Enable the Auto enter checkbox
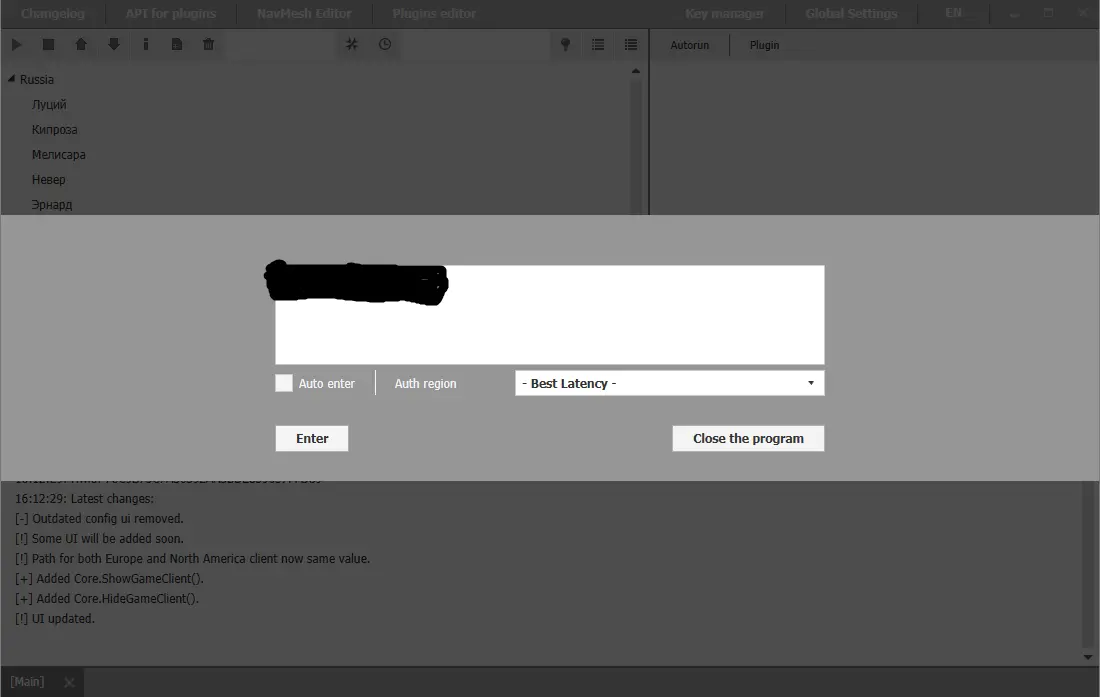 pyautogui.click(x=284, y=383)
